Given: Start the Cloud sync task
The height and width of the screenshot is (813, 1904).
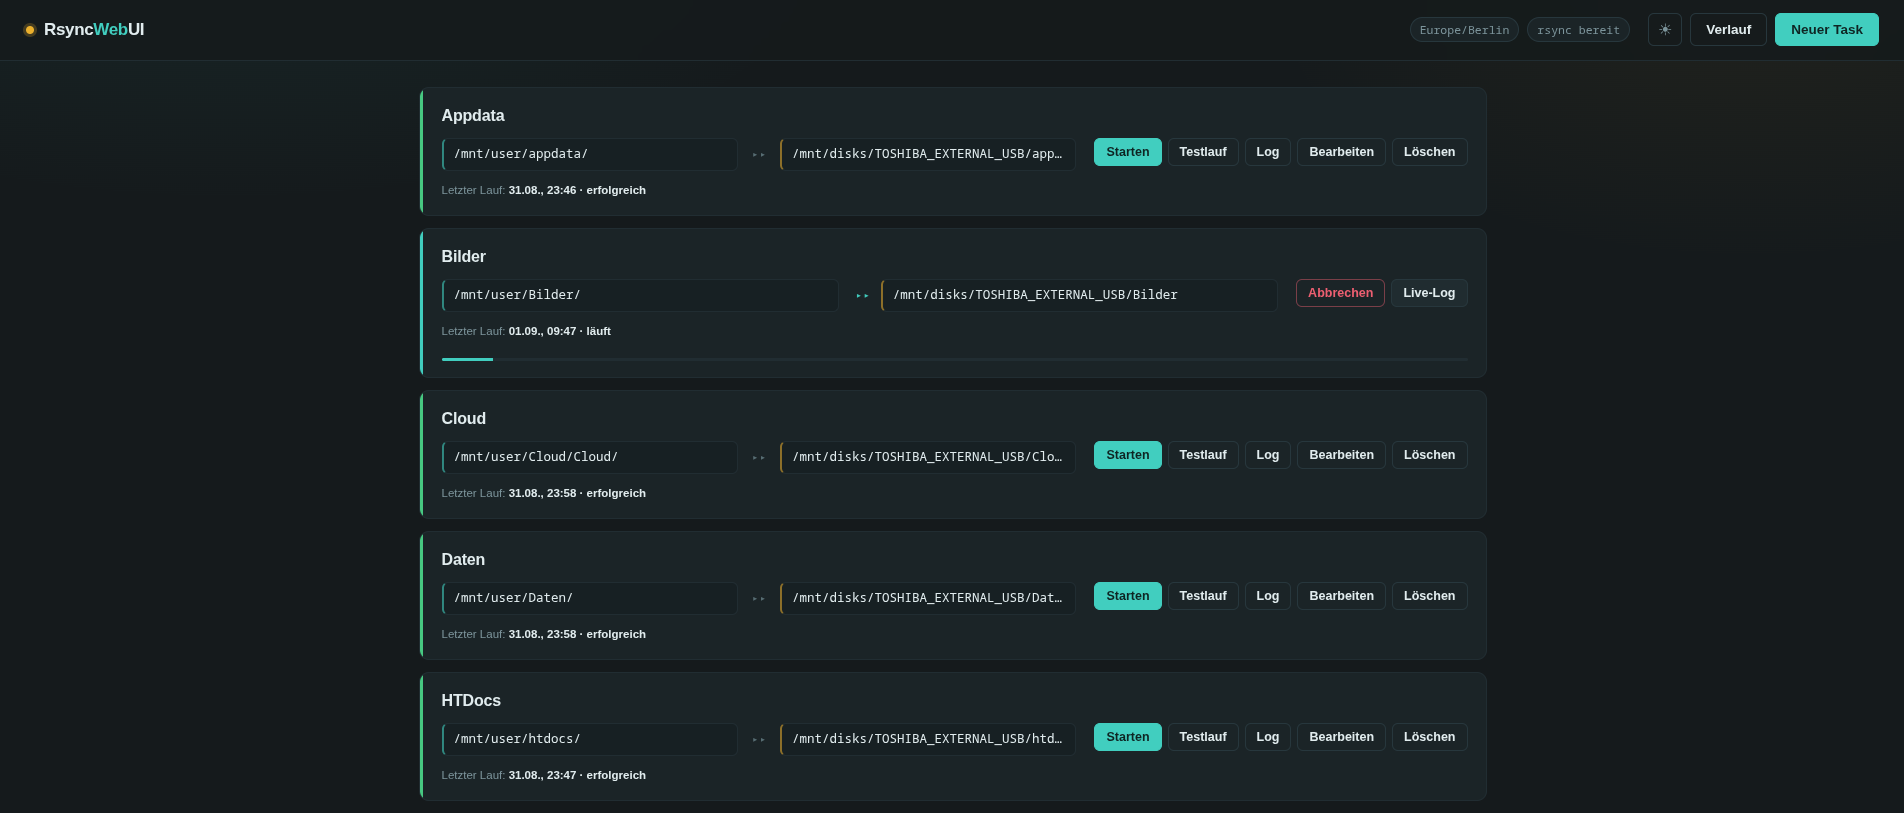Looking at the screenshot, I should 1127,455.
